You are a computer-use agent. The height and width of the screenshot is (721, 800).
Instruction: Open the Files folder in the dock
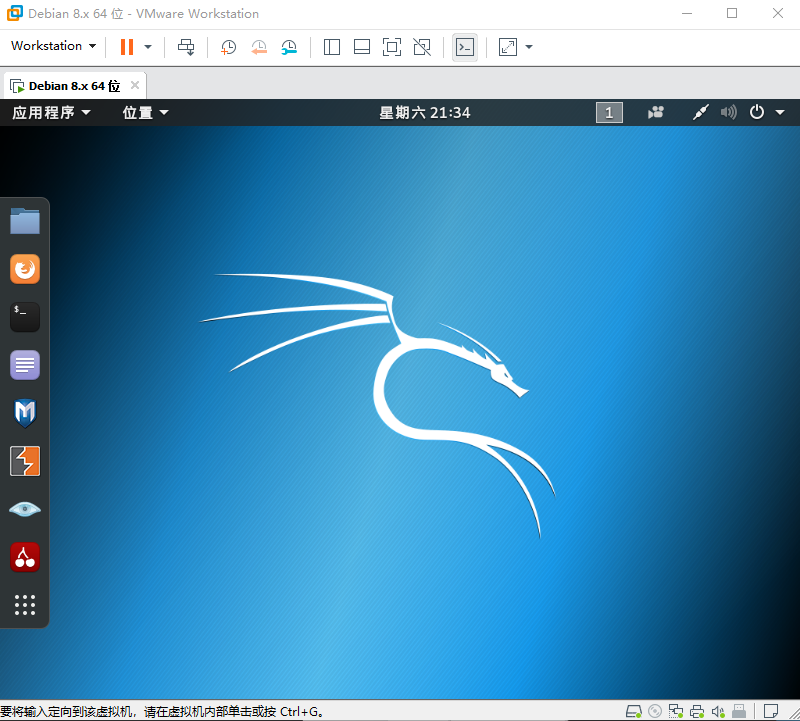click(25, 221)
